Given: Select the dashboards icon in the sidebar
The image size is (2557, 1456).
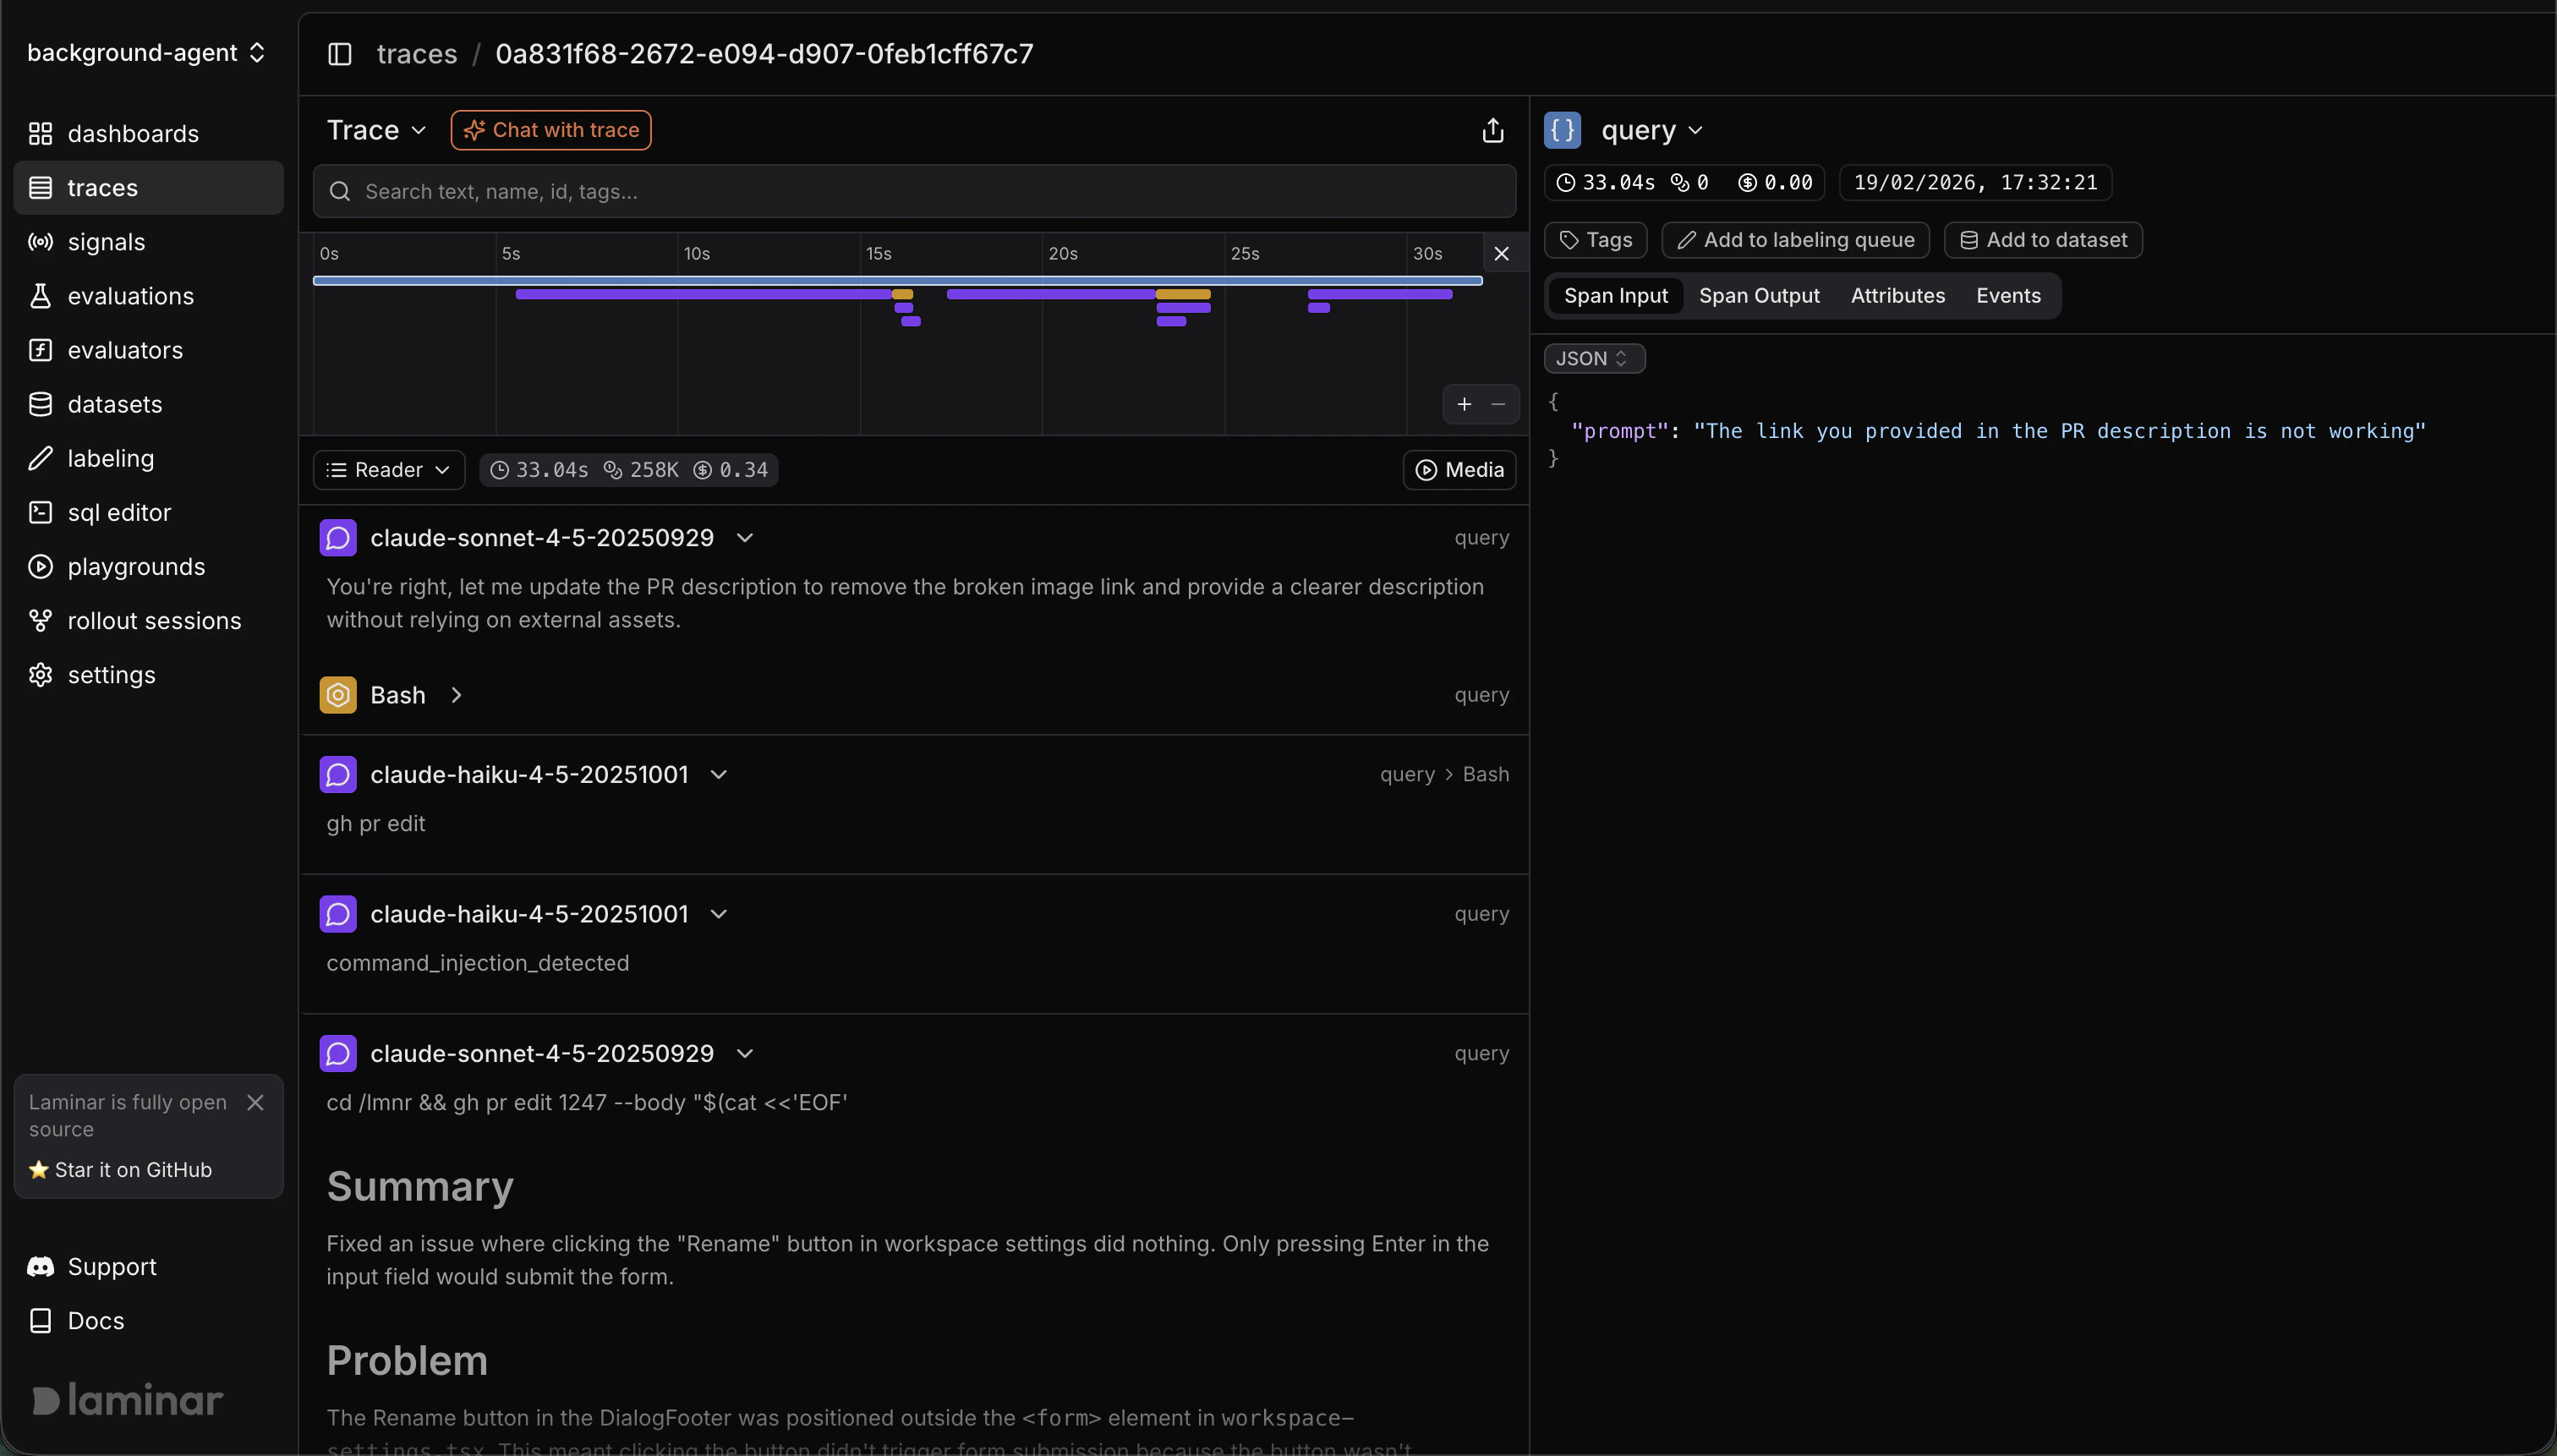Looking at the screenshot, I should coord(40,133).
